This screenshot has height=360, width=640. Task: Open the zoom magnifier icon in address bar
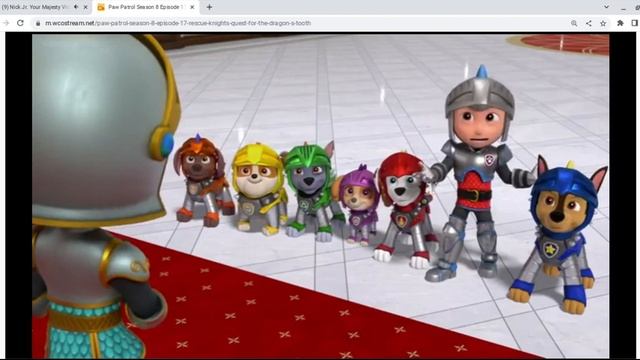(x=574, y=23)
